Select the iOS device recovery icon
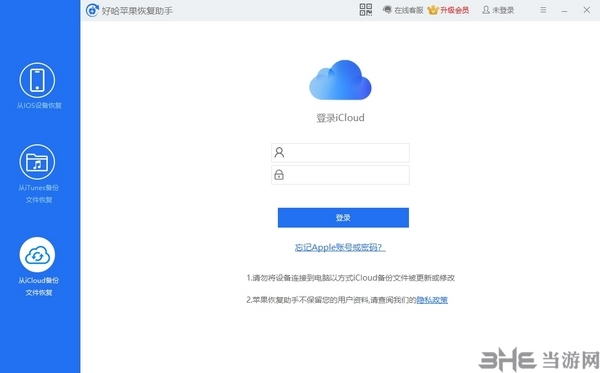The height and width of the screenshot is (373, 600). coord(37,80)
